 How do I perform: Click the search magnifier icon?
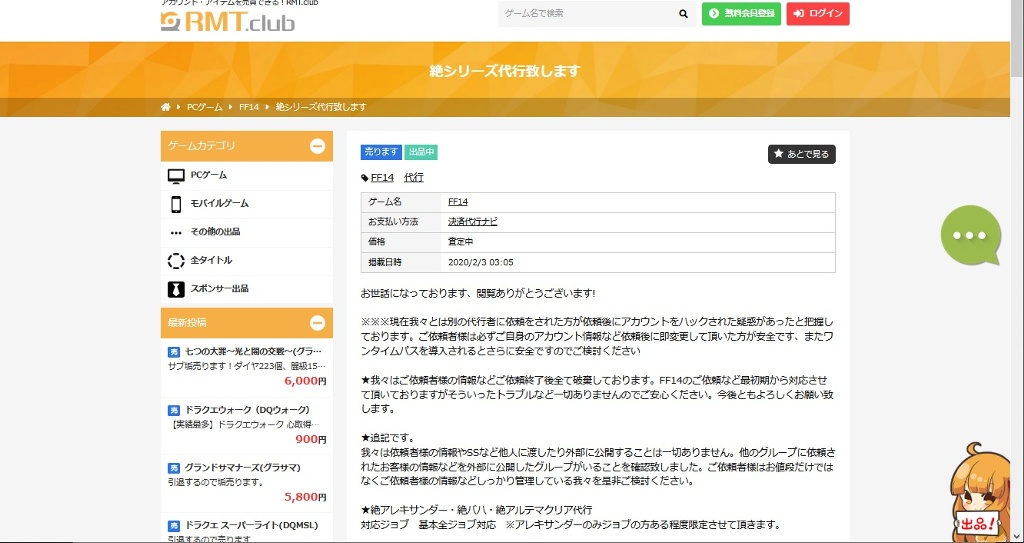click(x=683, y=14)
